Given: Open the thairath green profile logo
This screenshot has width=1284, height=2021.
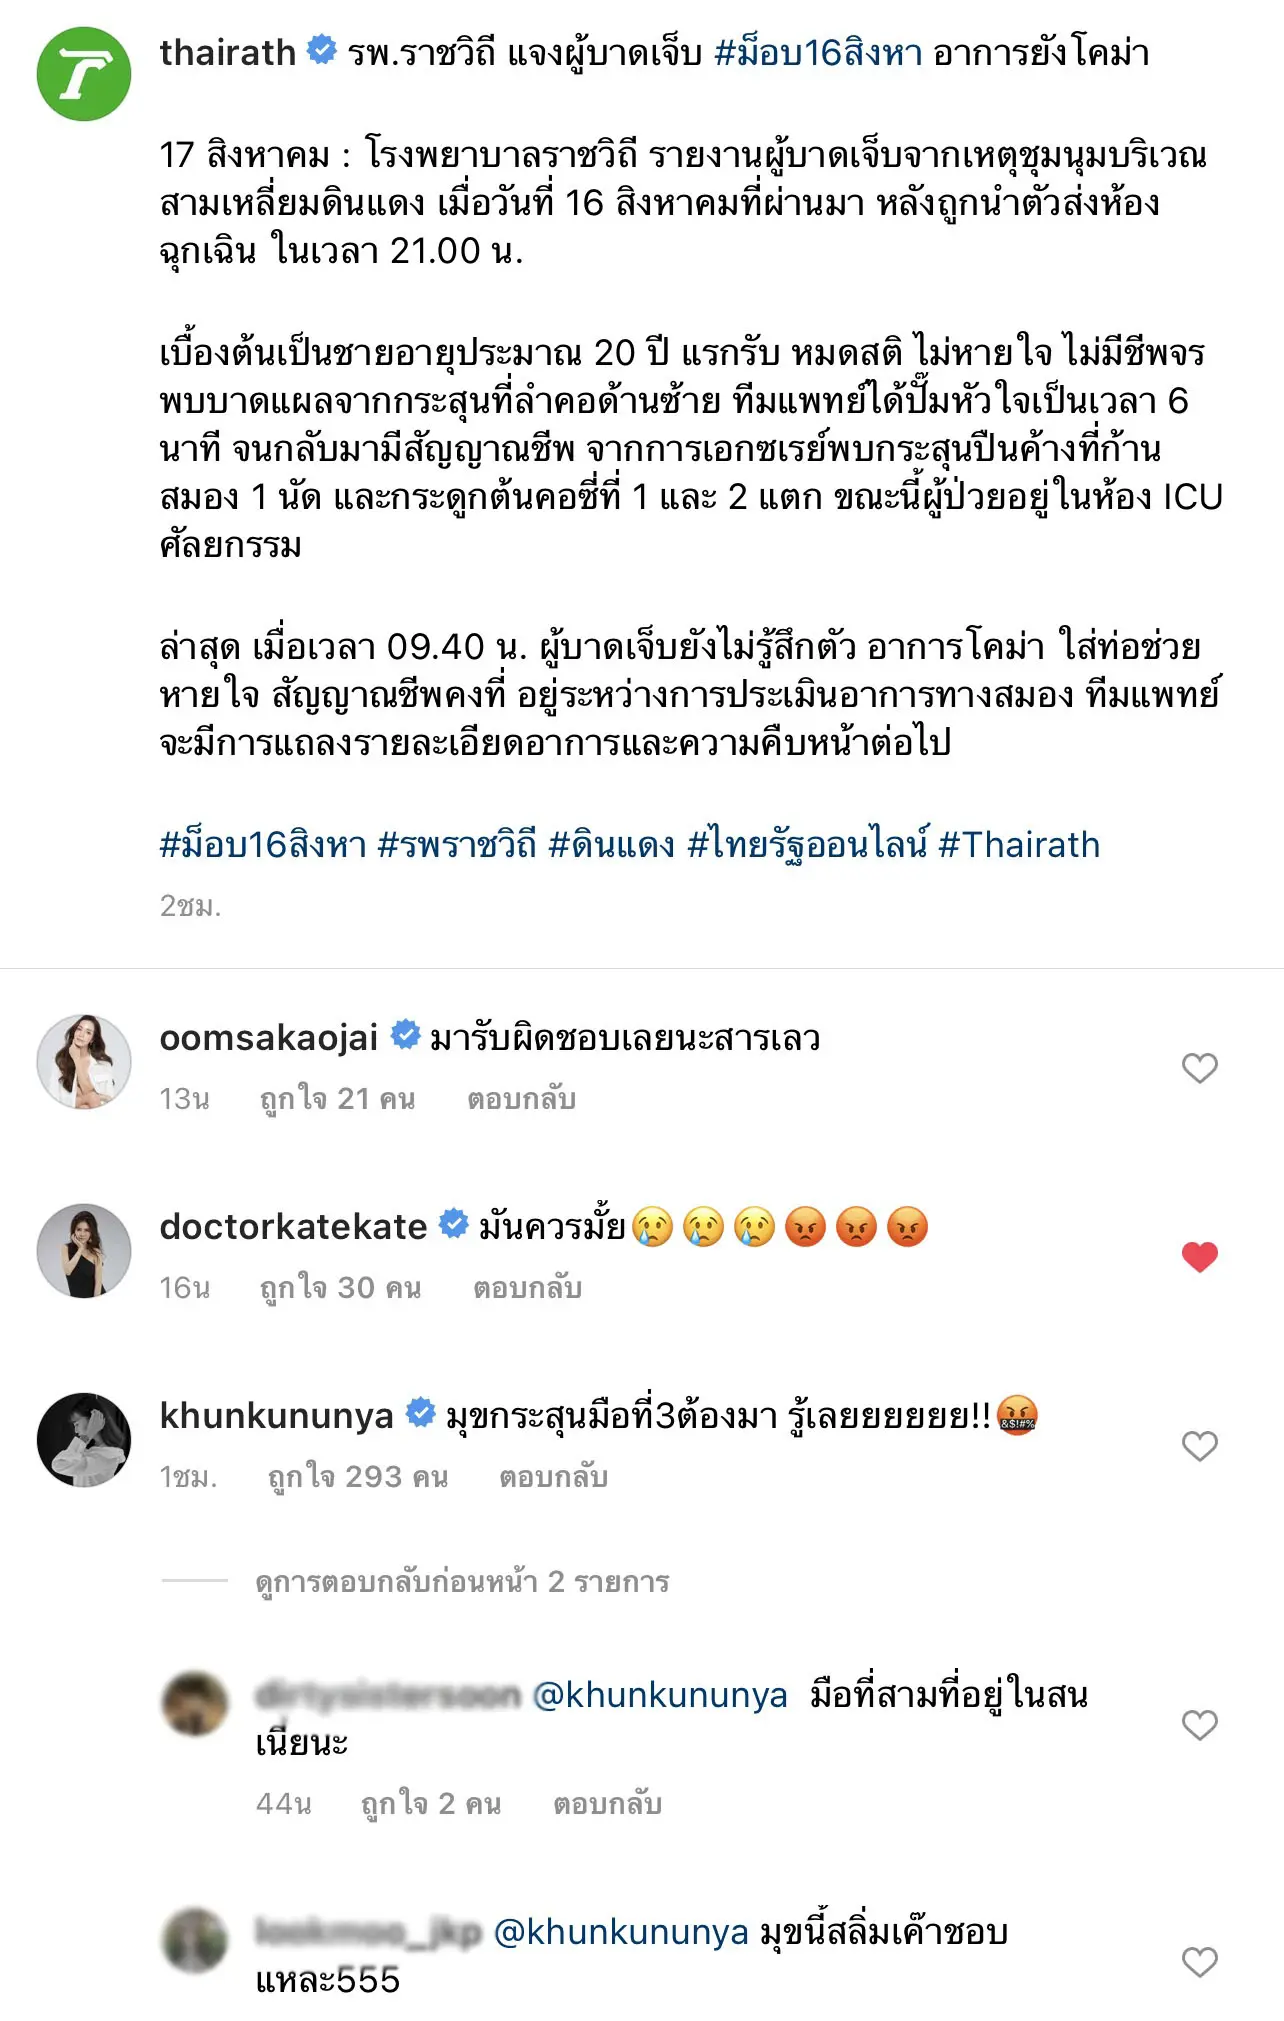Looking at the screenshot, I should pos(84,74).
